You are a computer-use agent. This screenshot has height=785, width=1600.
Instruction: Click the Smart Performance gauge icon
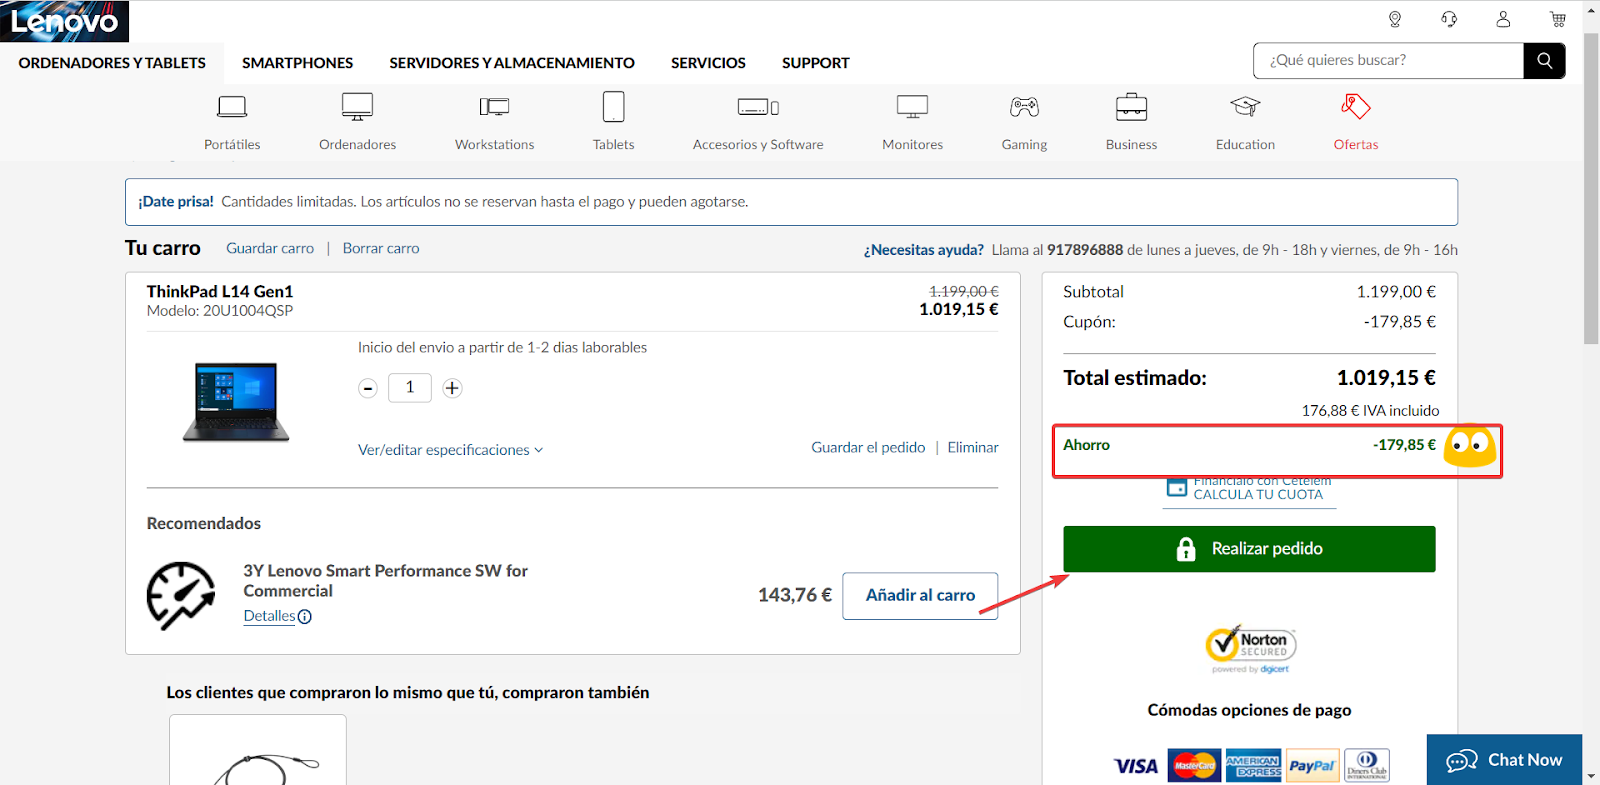coord(181,595)
